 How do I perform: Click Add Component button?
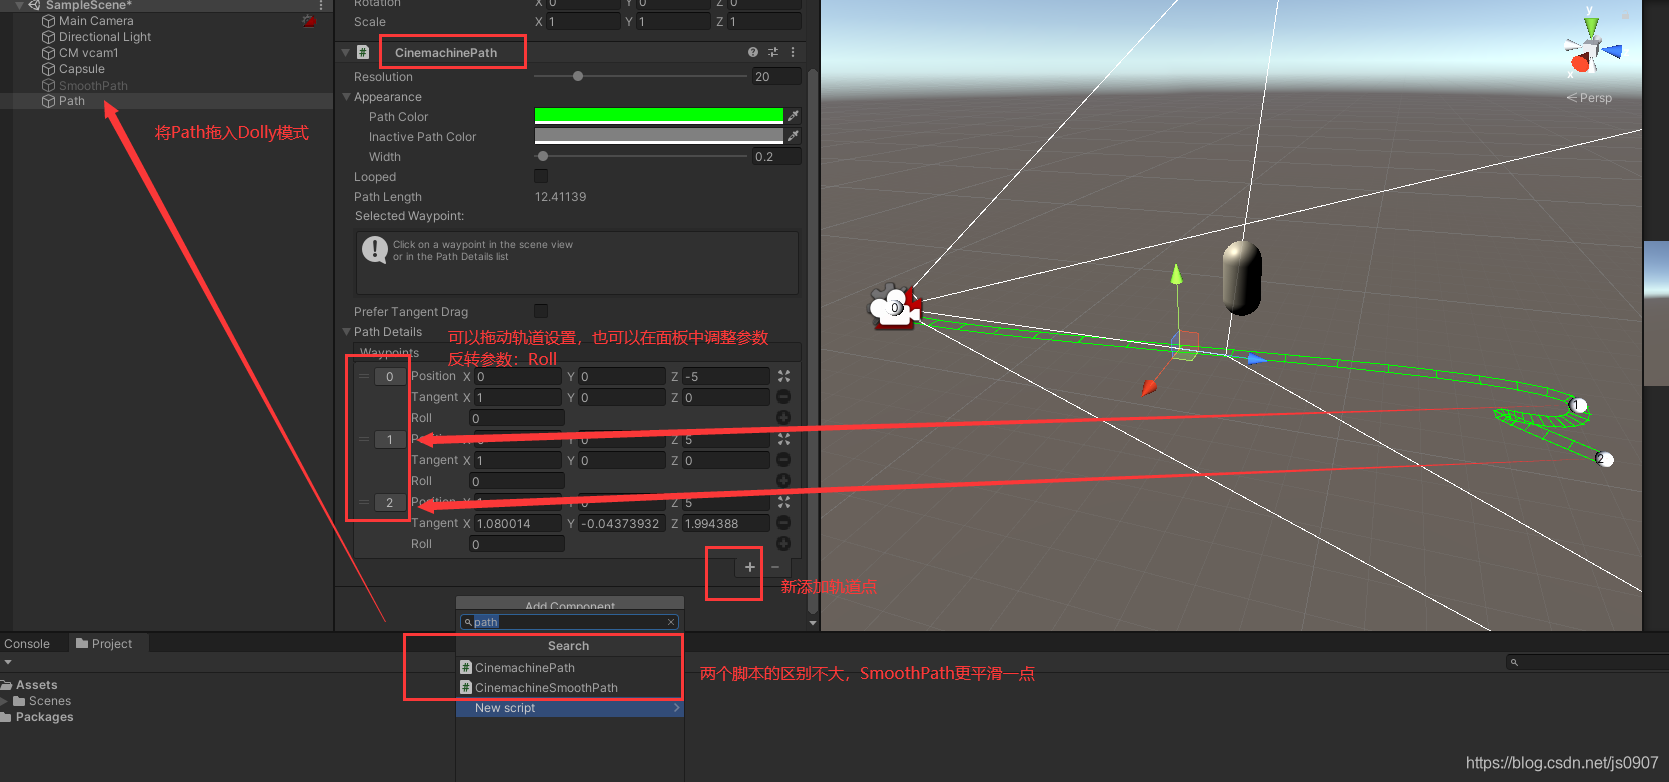(x=570, y=604)
